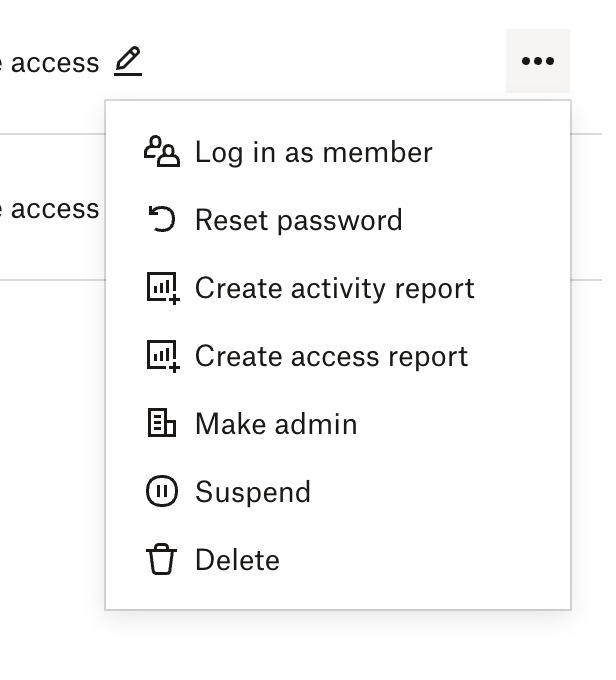
Task: Choose the "Delete" label in menu
Action: pyautogui.click(x=237, y=560)
